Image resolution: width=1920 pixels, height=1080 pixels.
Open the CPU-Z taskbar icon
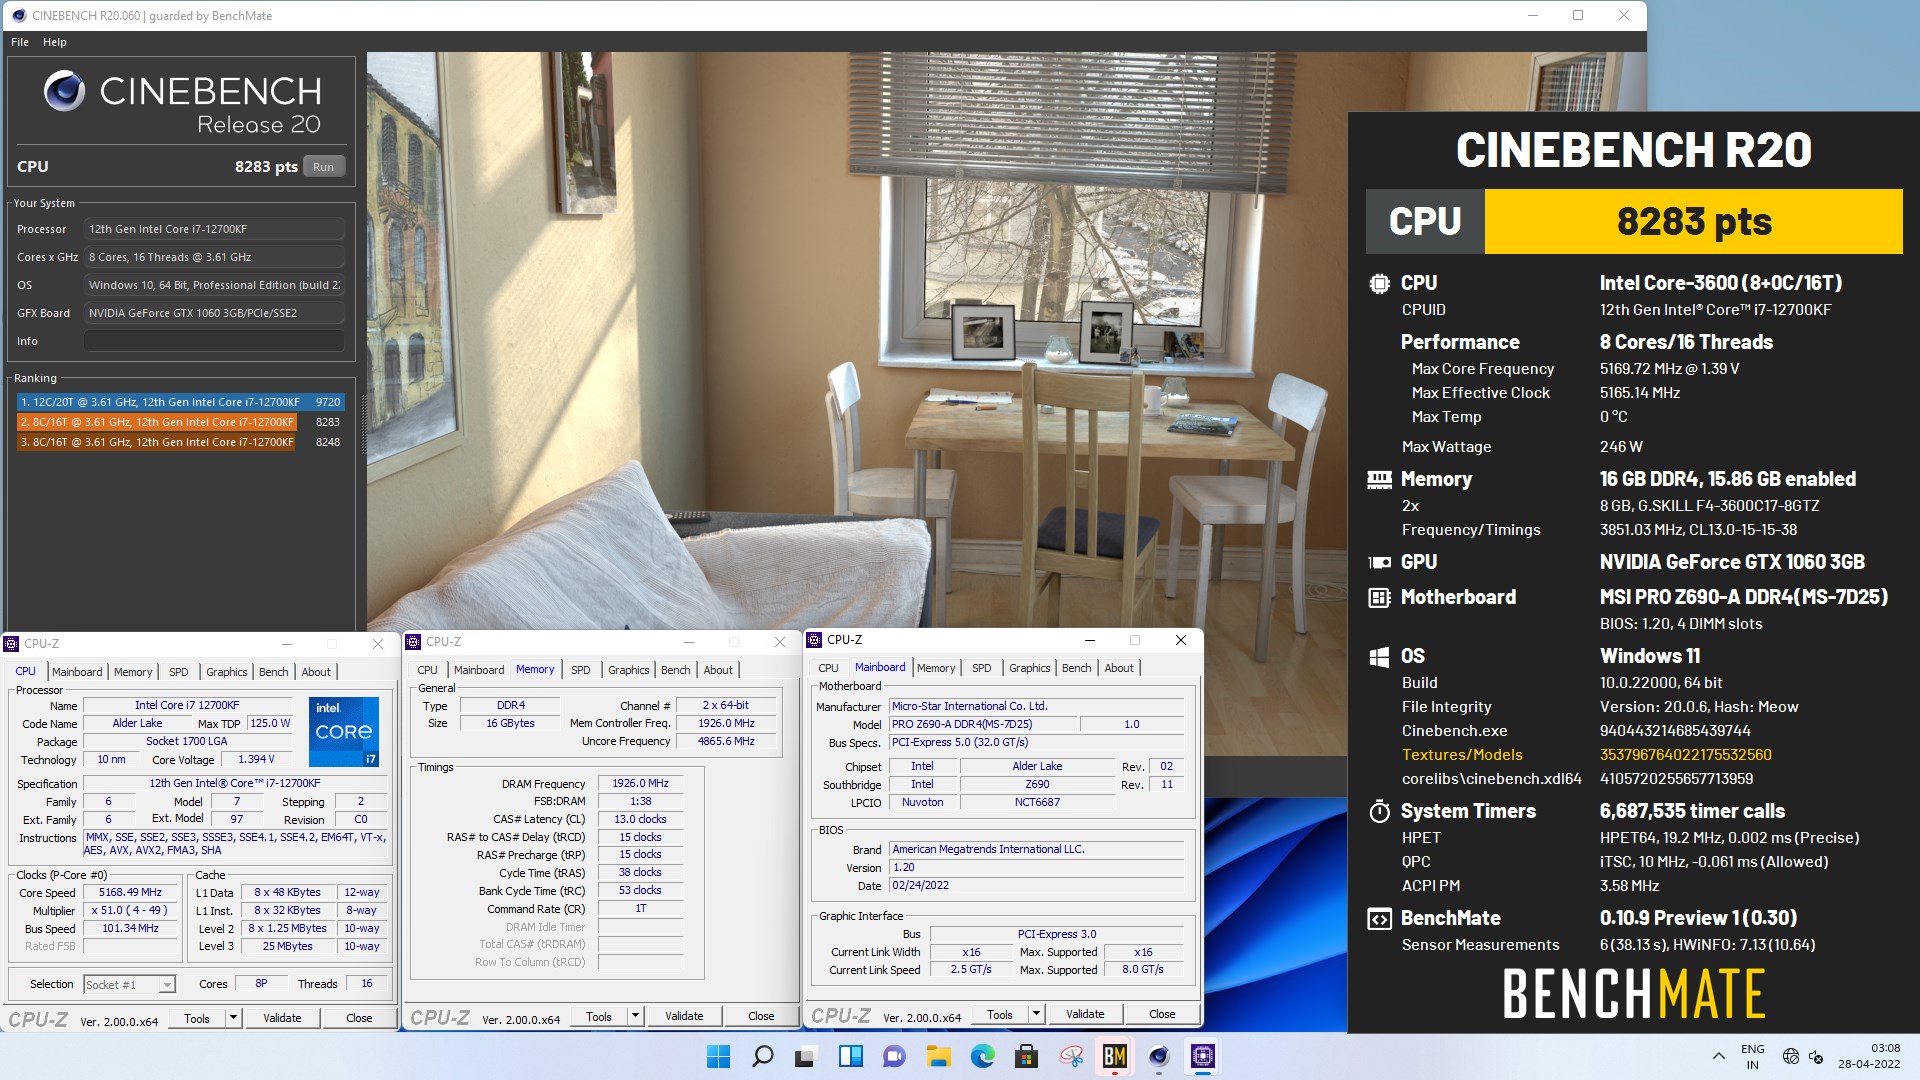pyautogui.click(x=1202, y=1056)
